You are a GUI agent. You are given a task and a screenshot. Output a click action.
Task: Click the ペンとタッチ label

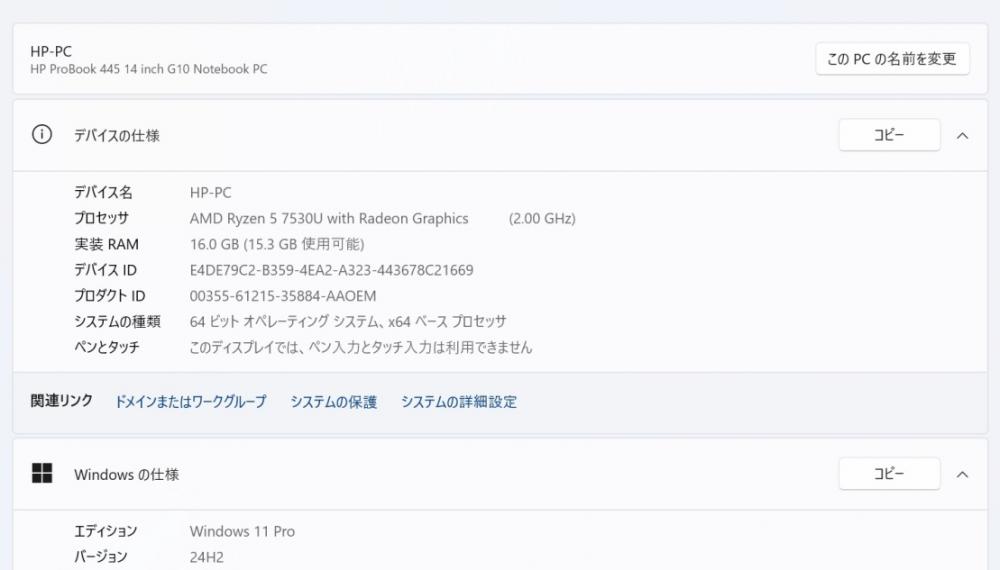tap(107, 347)
